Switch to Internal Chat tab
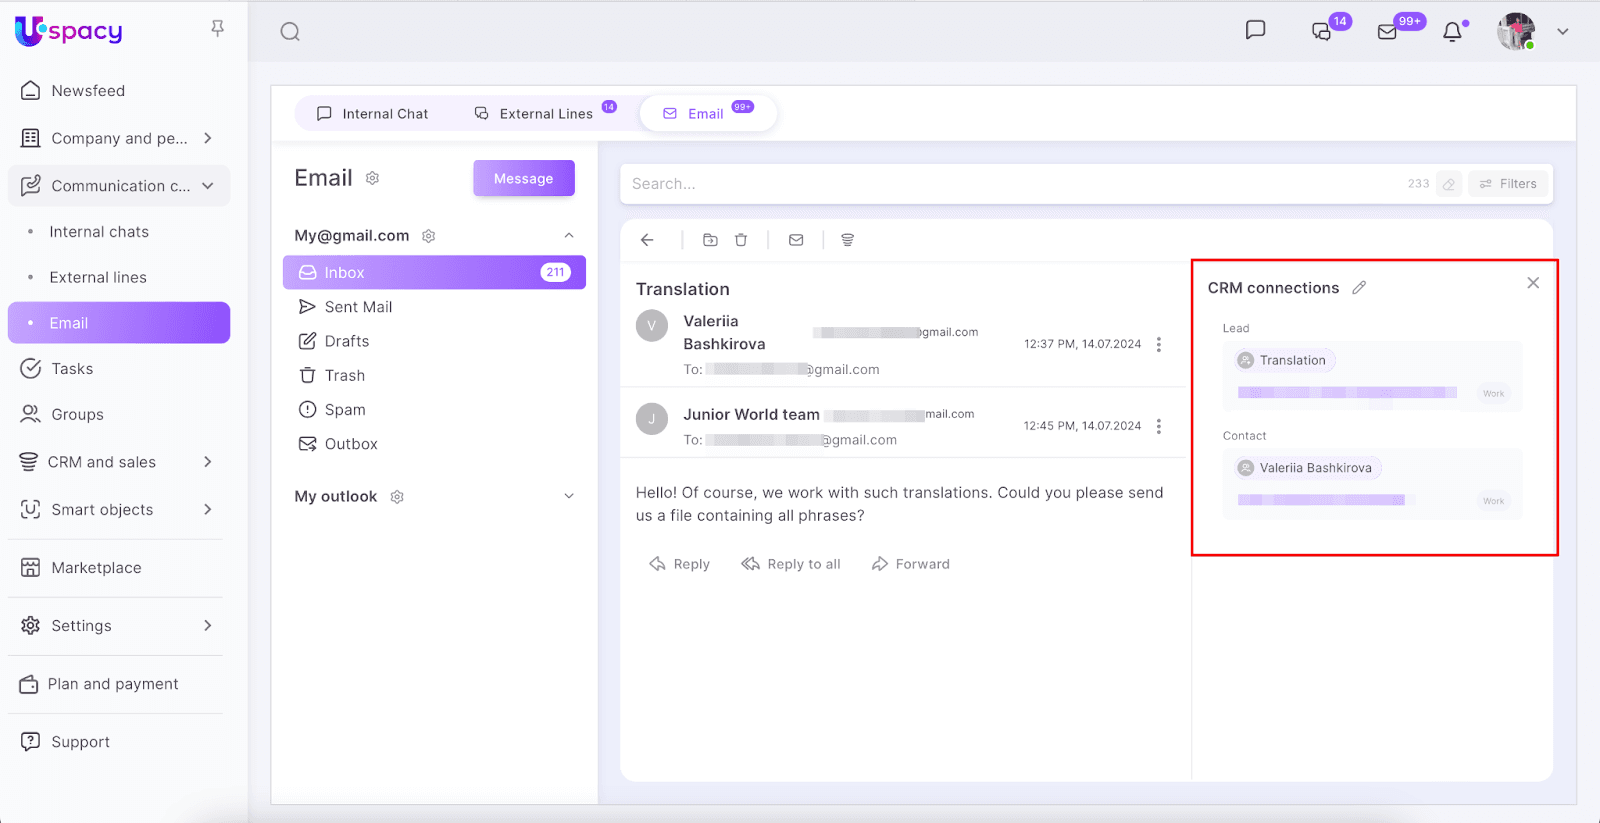The height and width of the screenshot is (823, 1600). click(372, 114)
